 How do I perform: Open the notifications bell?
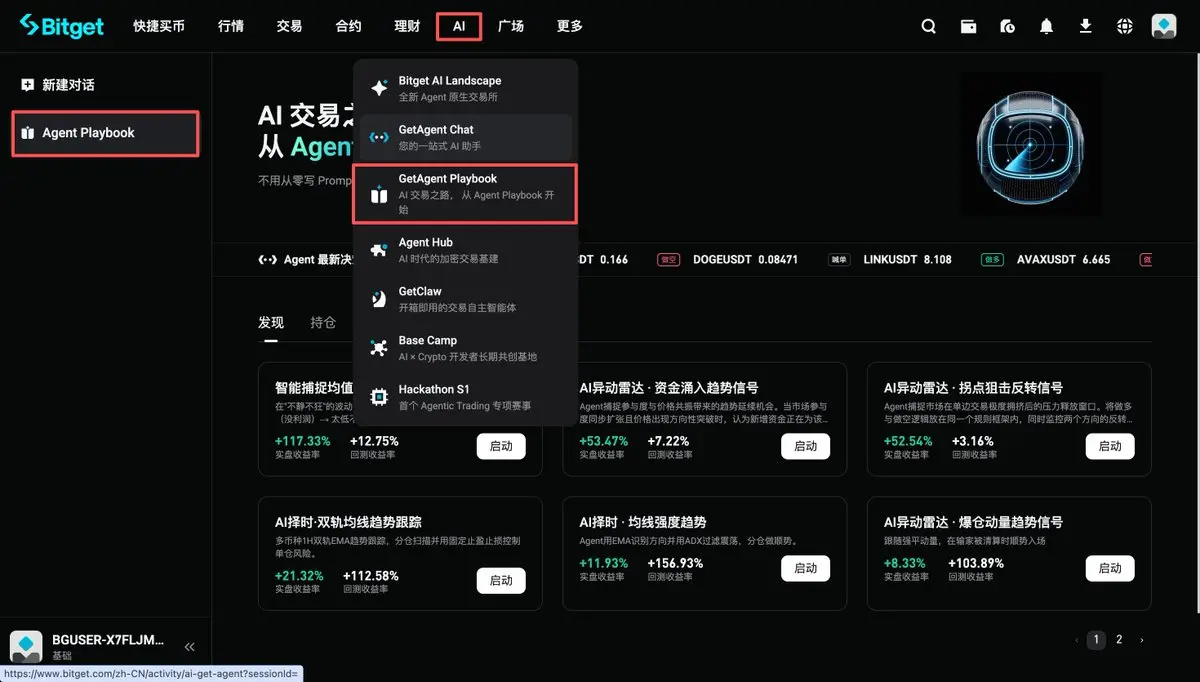(1046, 27)
